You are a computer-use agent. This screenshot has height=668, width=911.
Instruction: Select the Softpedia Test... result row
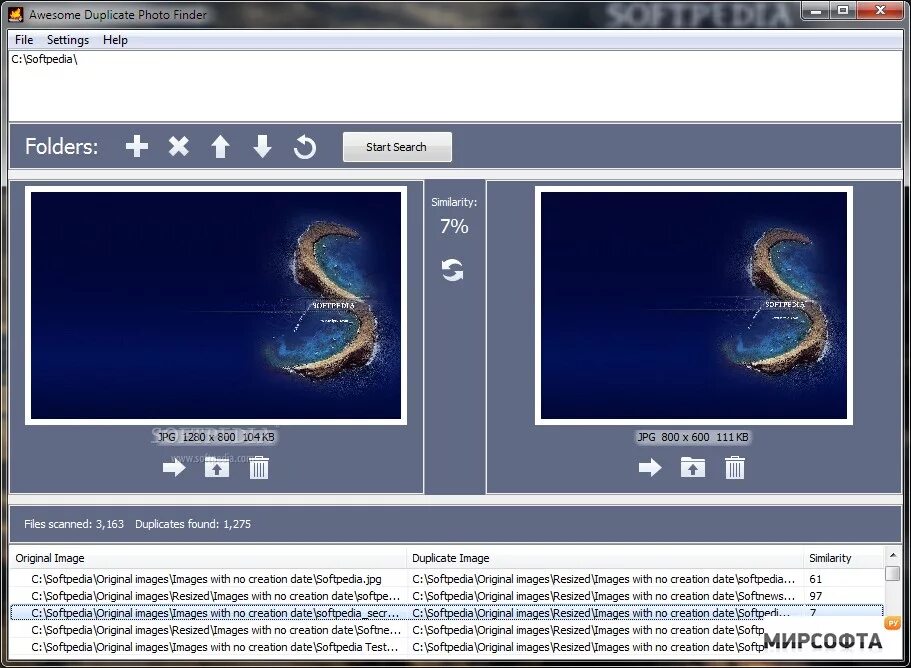[x=447, y=647]
